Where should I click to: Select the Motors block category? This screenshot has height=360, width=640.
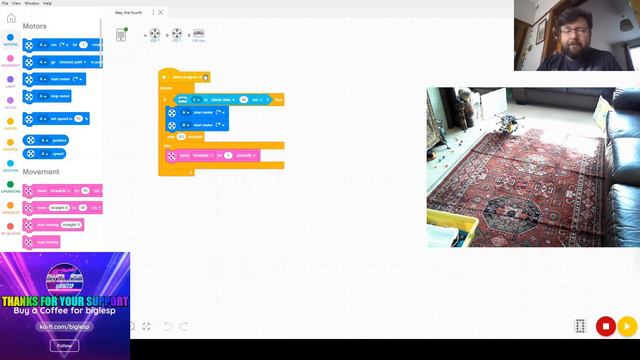tap(11, 40)
